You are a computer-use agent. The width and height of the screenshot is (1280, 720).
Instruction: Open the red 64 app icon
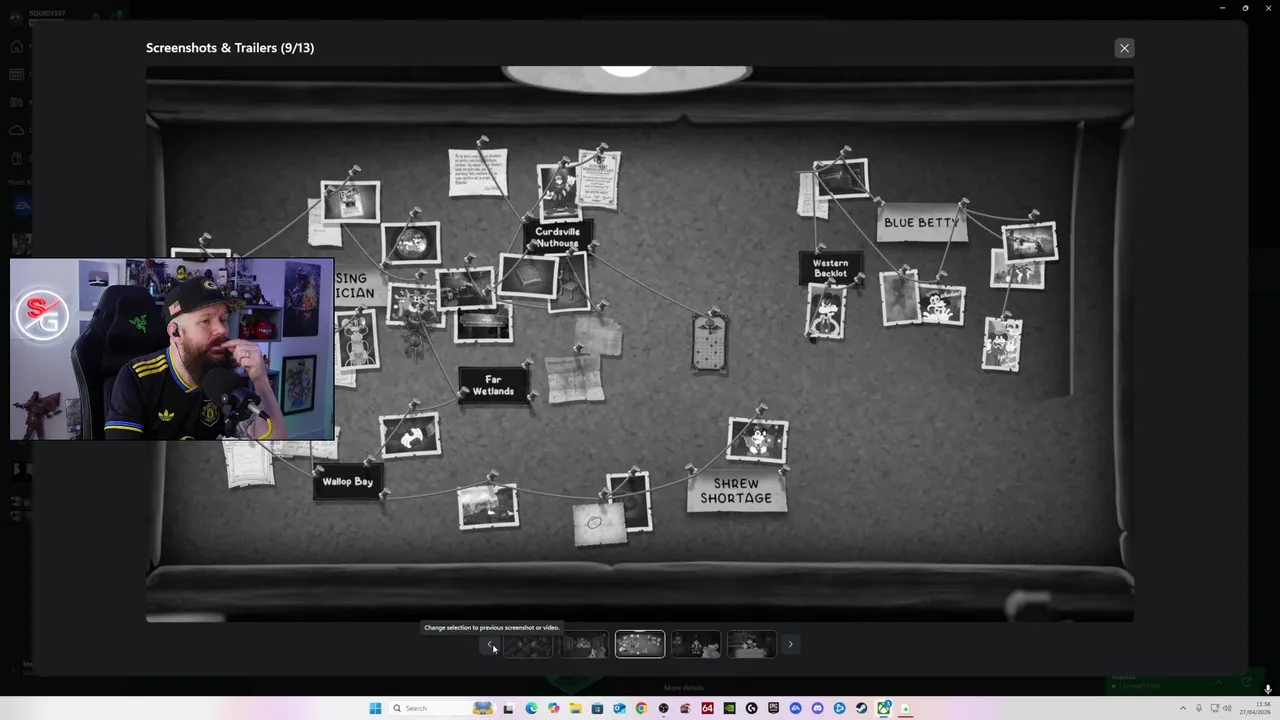click(x=707, y=708)
